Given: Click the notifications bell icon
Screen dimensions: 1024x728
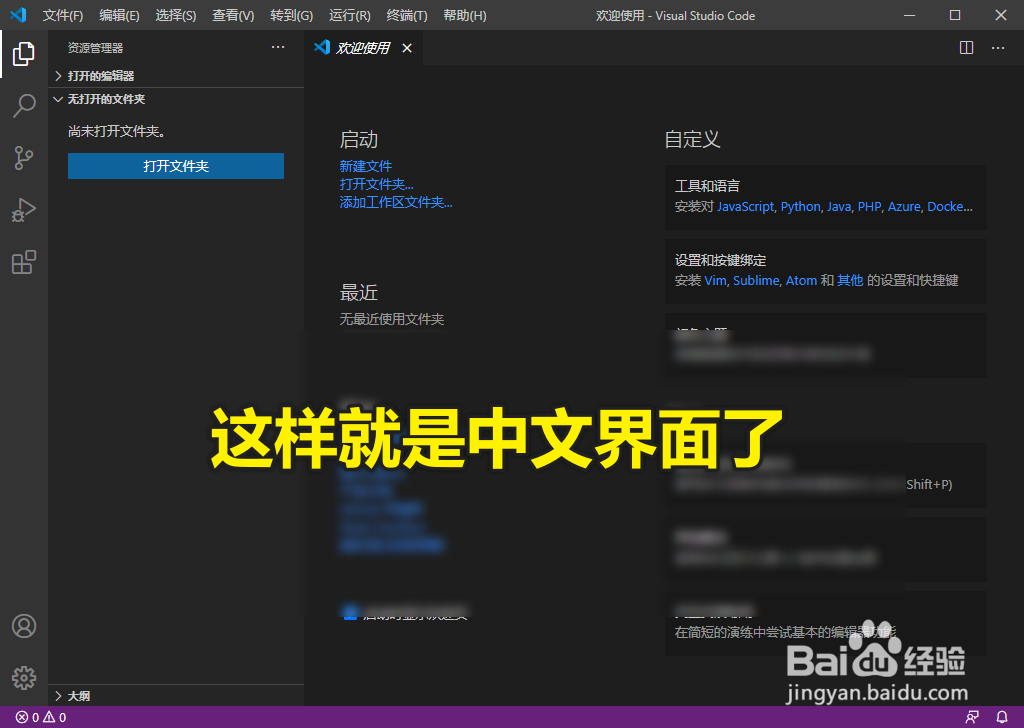Looking at the screenshot, I should pos(1002,717).
